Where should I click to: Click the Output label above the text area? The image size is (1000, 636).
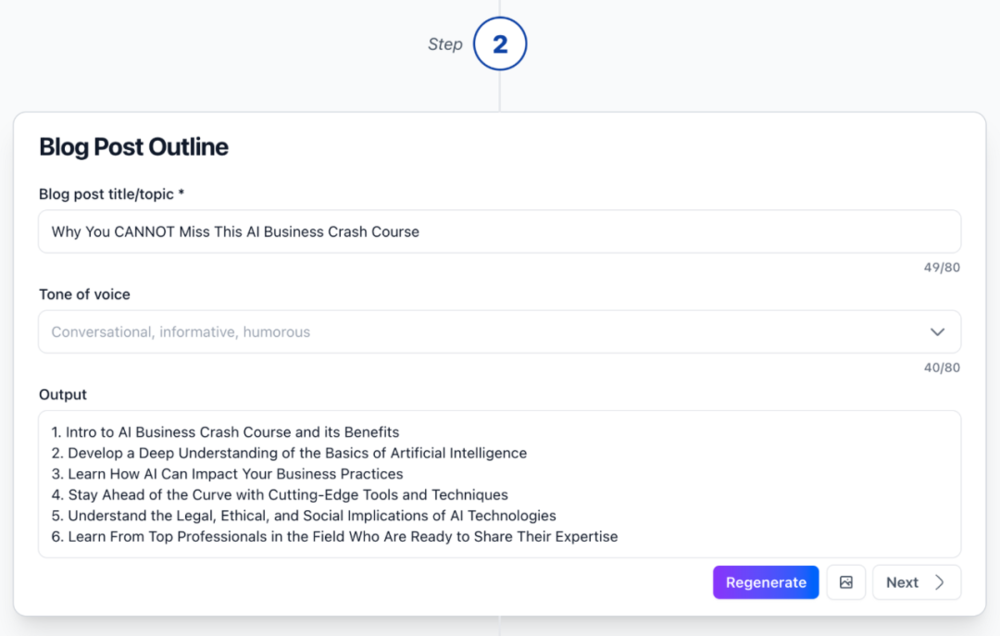pyautogui.click(x=63, y=394)
